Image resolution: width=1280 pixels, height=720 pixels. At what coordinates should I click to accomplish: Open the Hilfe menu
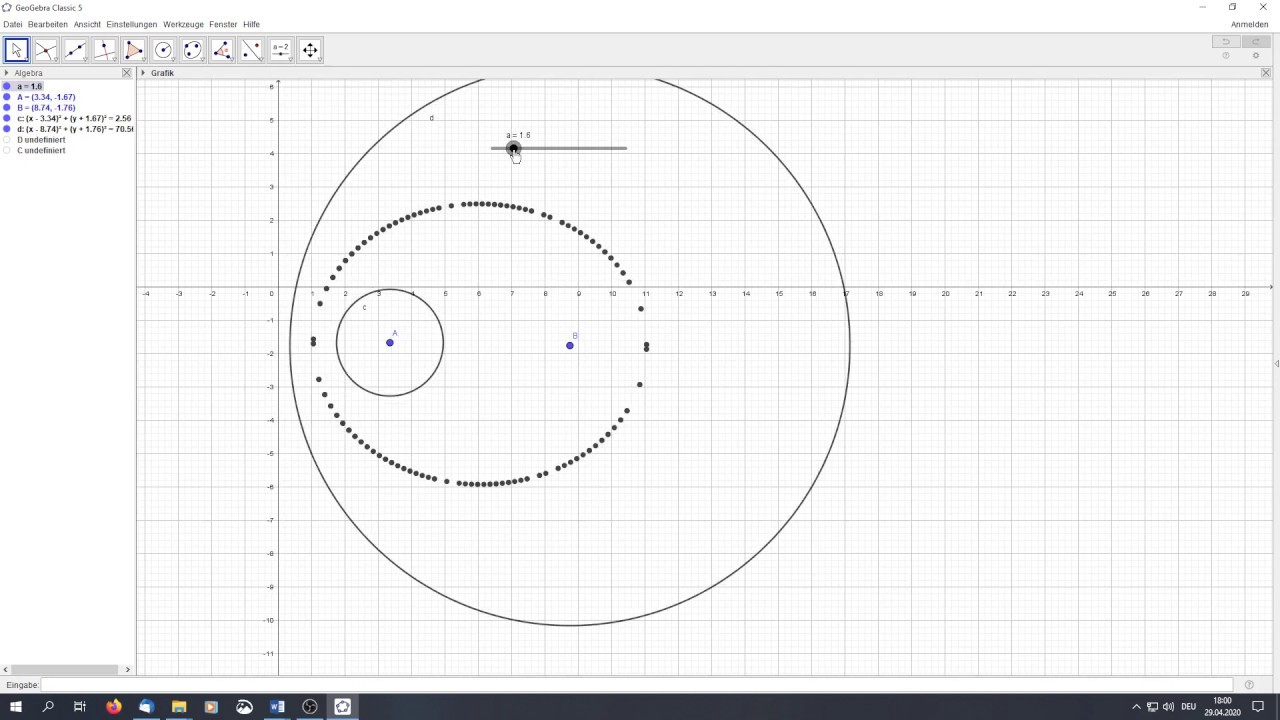(x=251, y=24)
